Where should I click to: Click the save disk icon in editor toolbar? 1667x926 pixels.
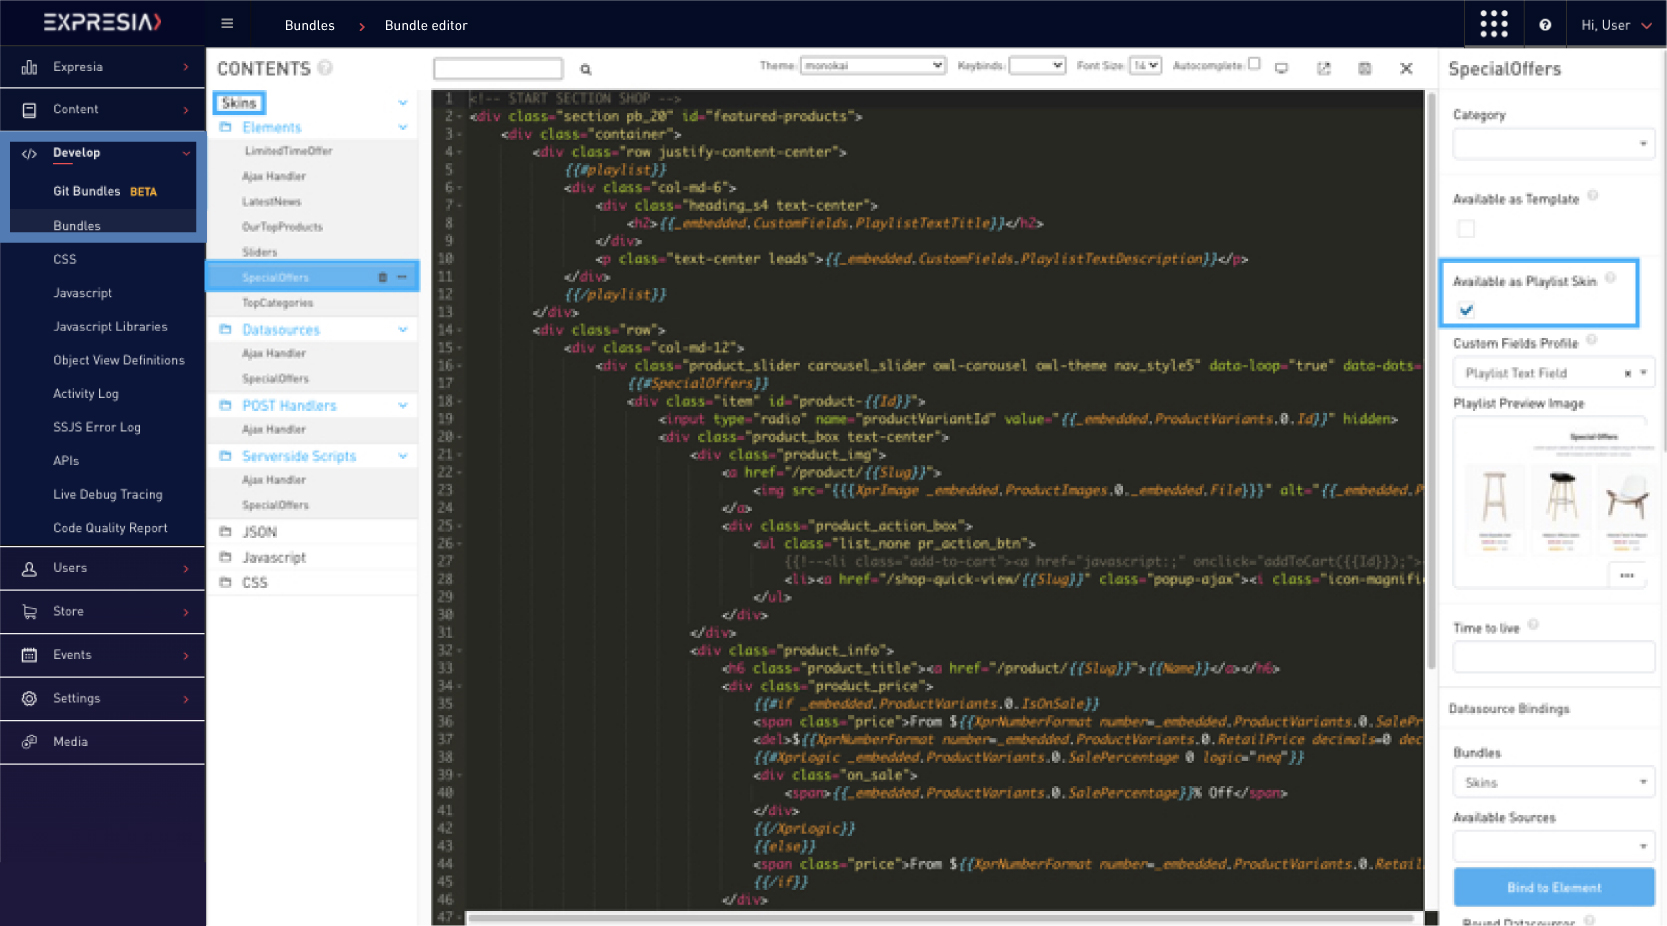[1365, 68]
